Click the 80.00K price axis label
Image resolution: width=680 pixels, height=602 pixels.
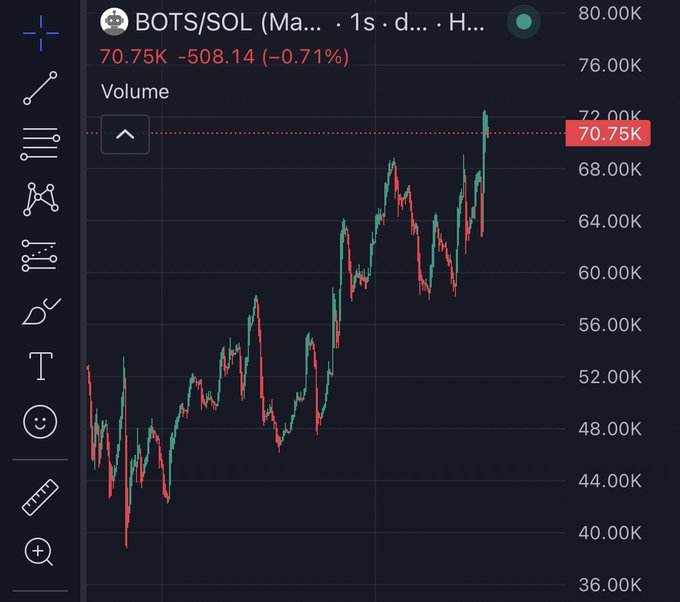[610, 13]
